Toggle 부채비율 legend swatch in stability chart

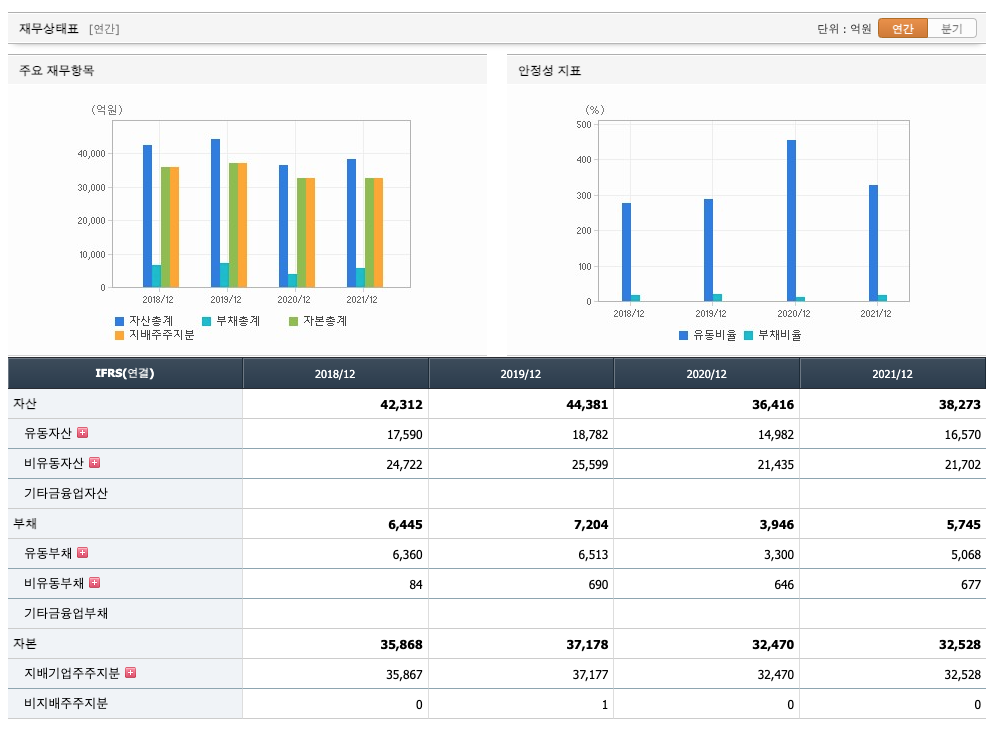click(x=749, y=335)
